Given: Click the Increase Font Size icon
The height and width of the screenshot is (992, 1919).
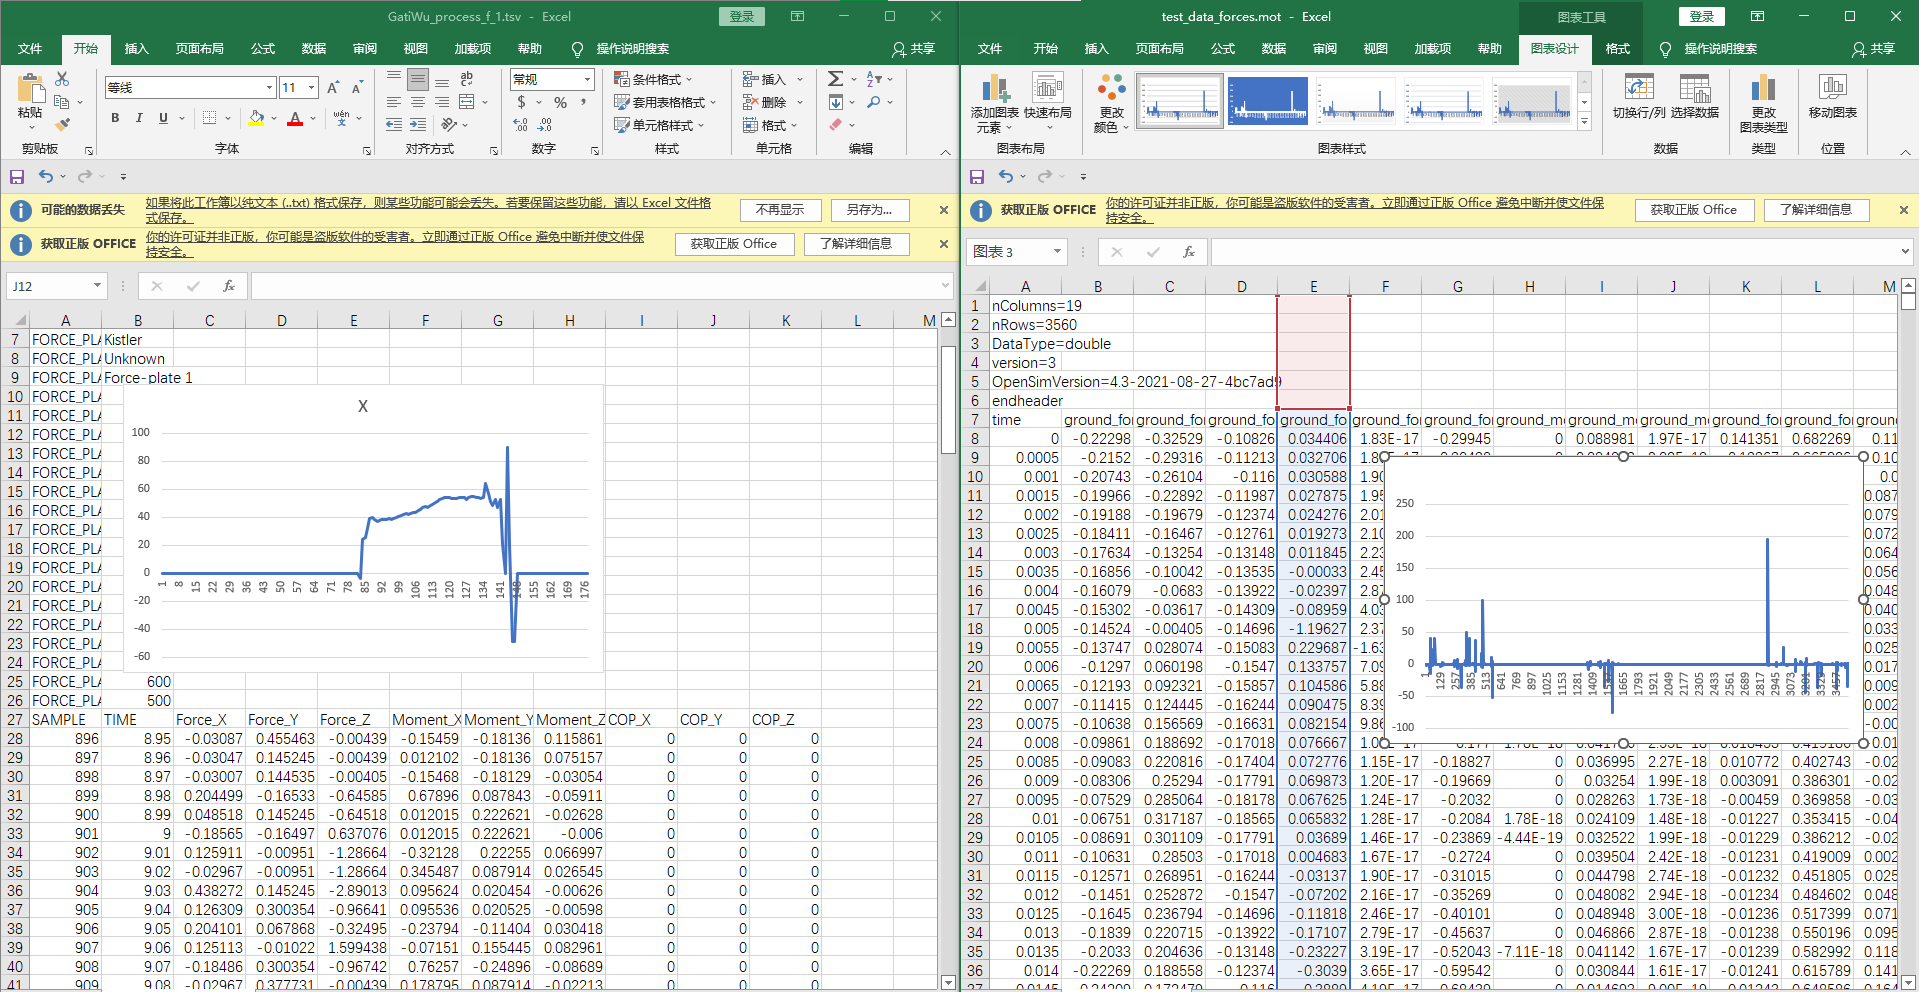Looking at the screenshot, I should [x=333, y=88].
